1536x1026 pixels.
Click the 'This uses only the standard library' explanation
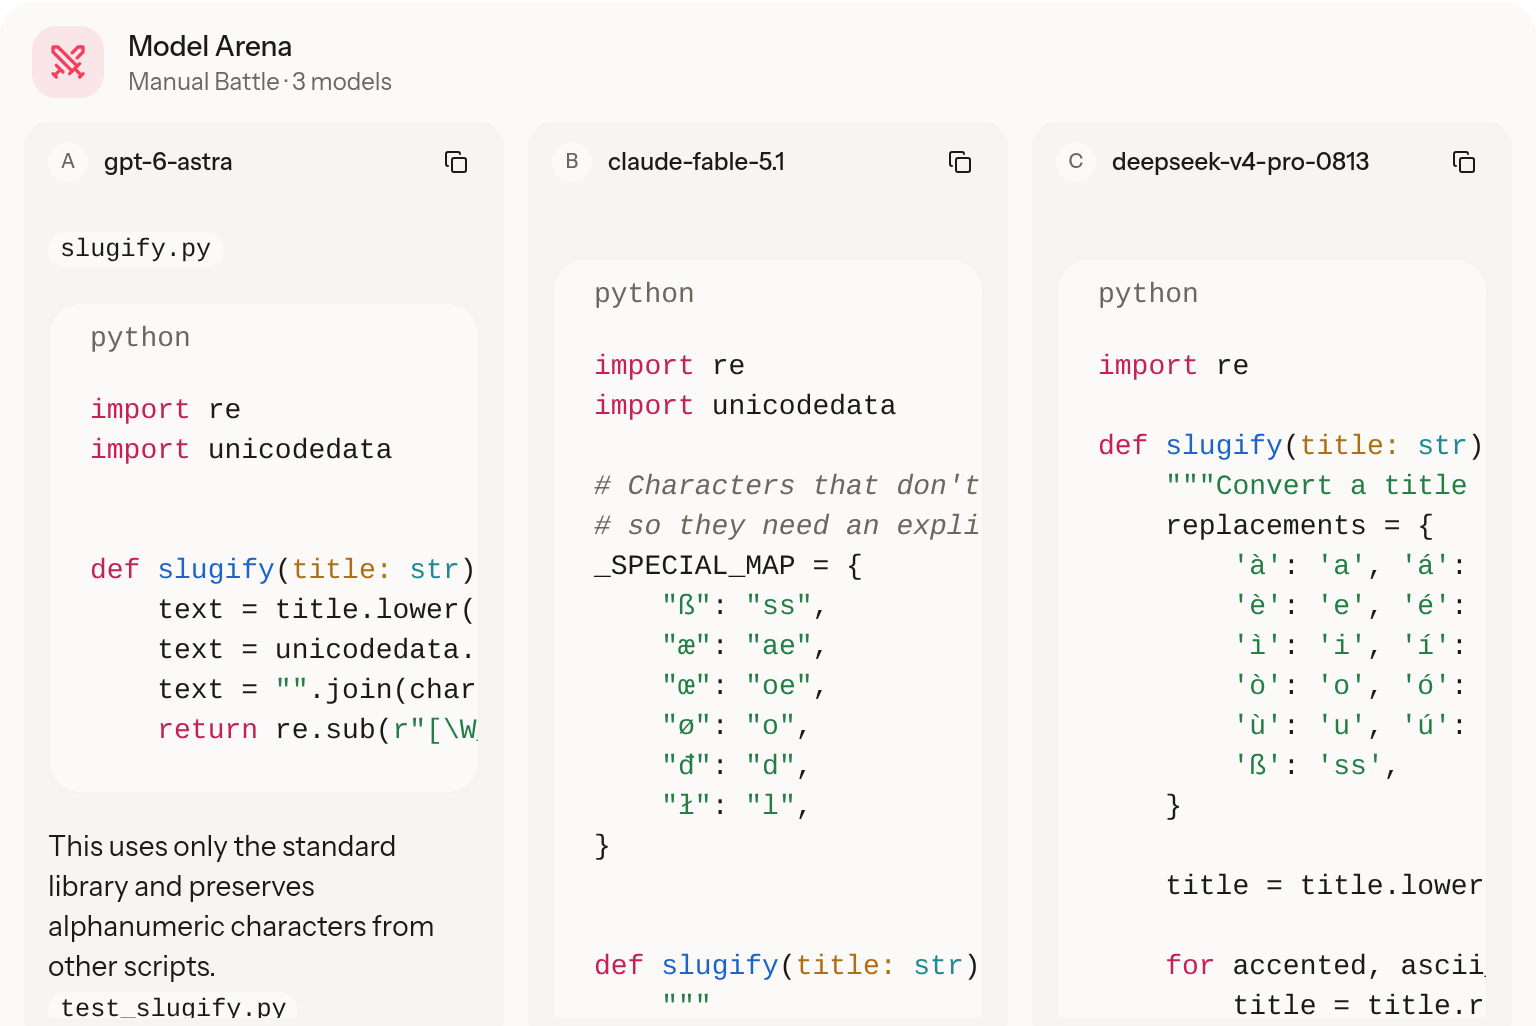point(241,906)
